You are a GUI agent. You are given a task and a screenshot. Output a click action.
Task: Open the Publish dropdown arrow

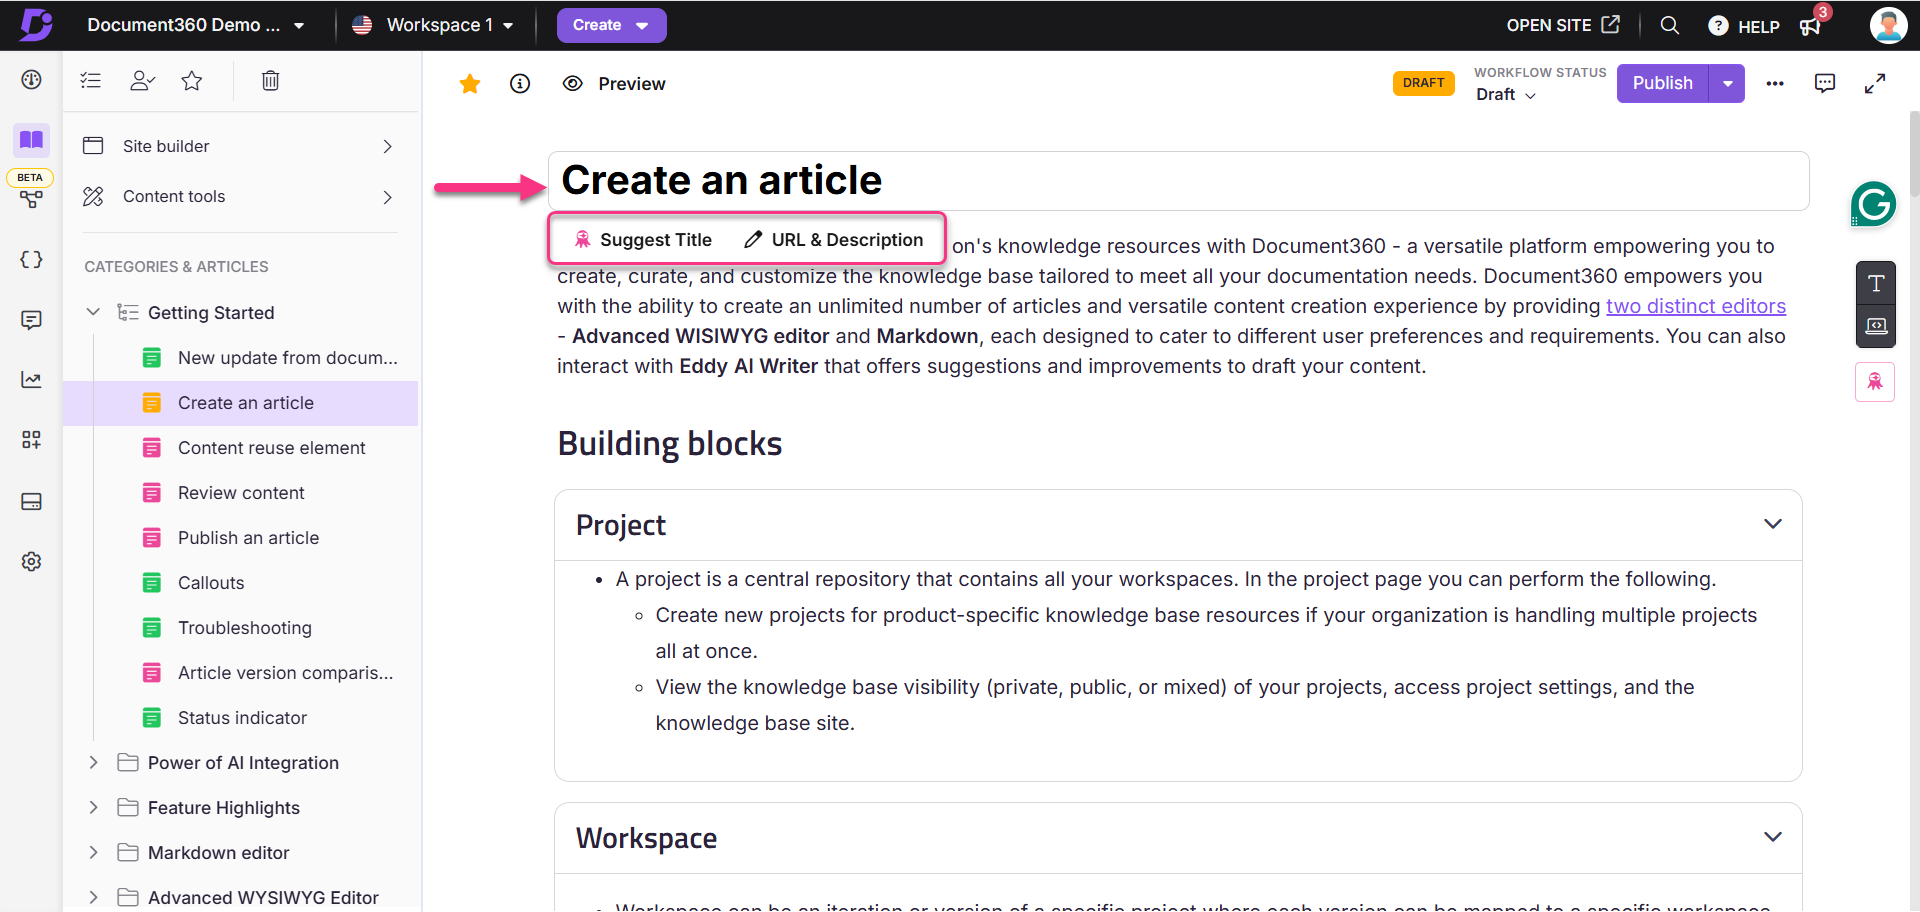1727,83
